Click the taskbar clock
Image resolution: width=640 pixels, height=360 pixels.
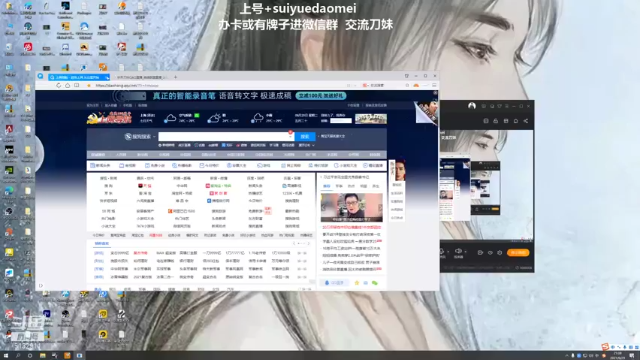618,356
